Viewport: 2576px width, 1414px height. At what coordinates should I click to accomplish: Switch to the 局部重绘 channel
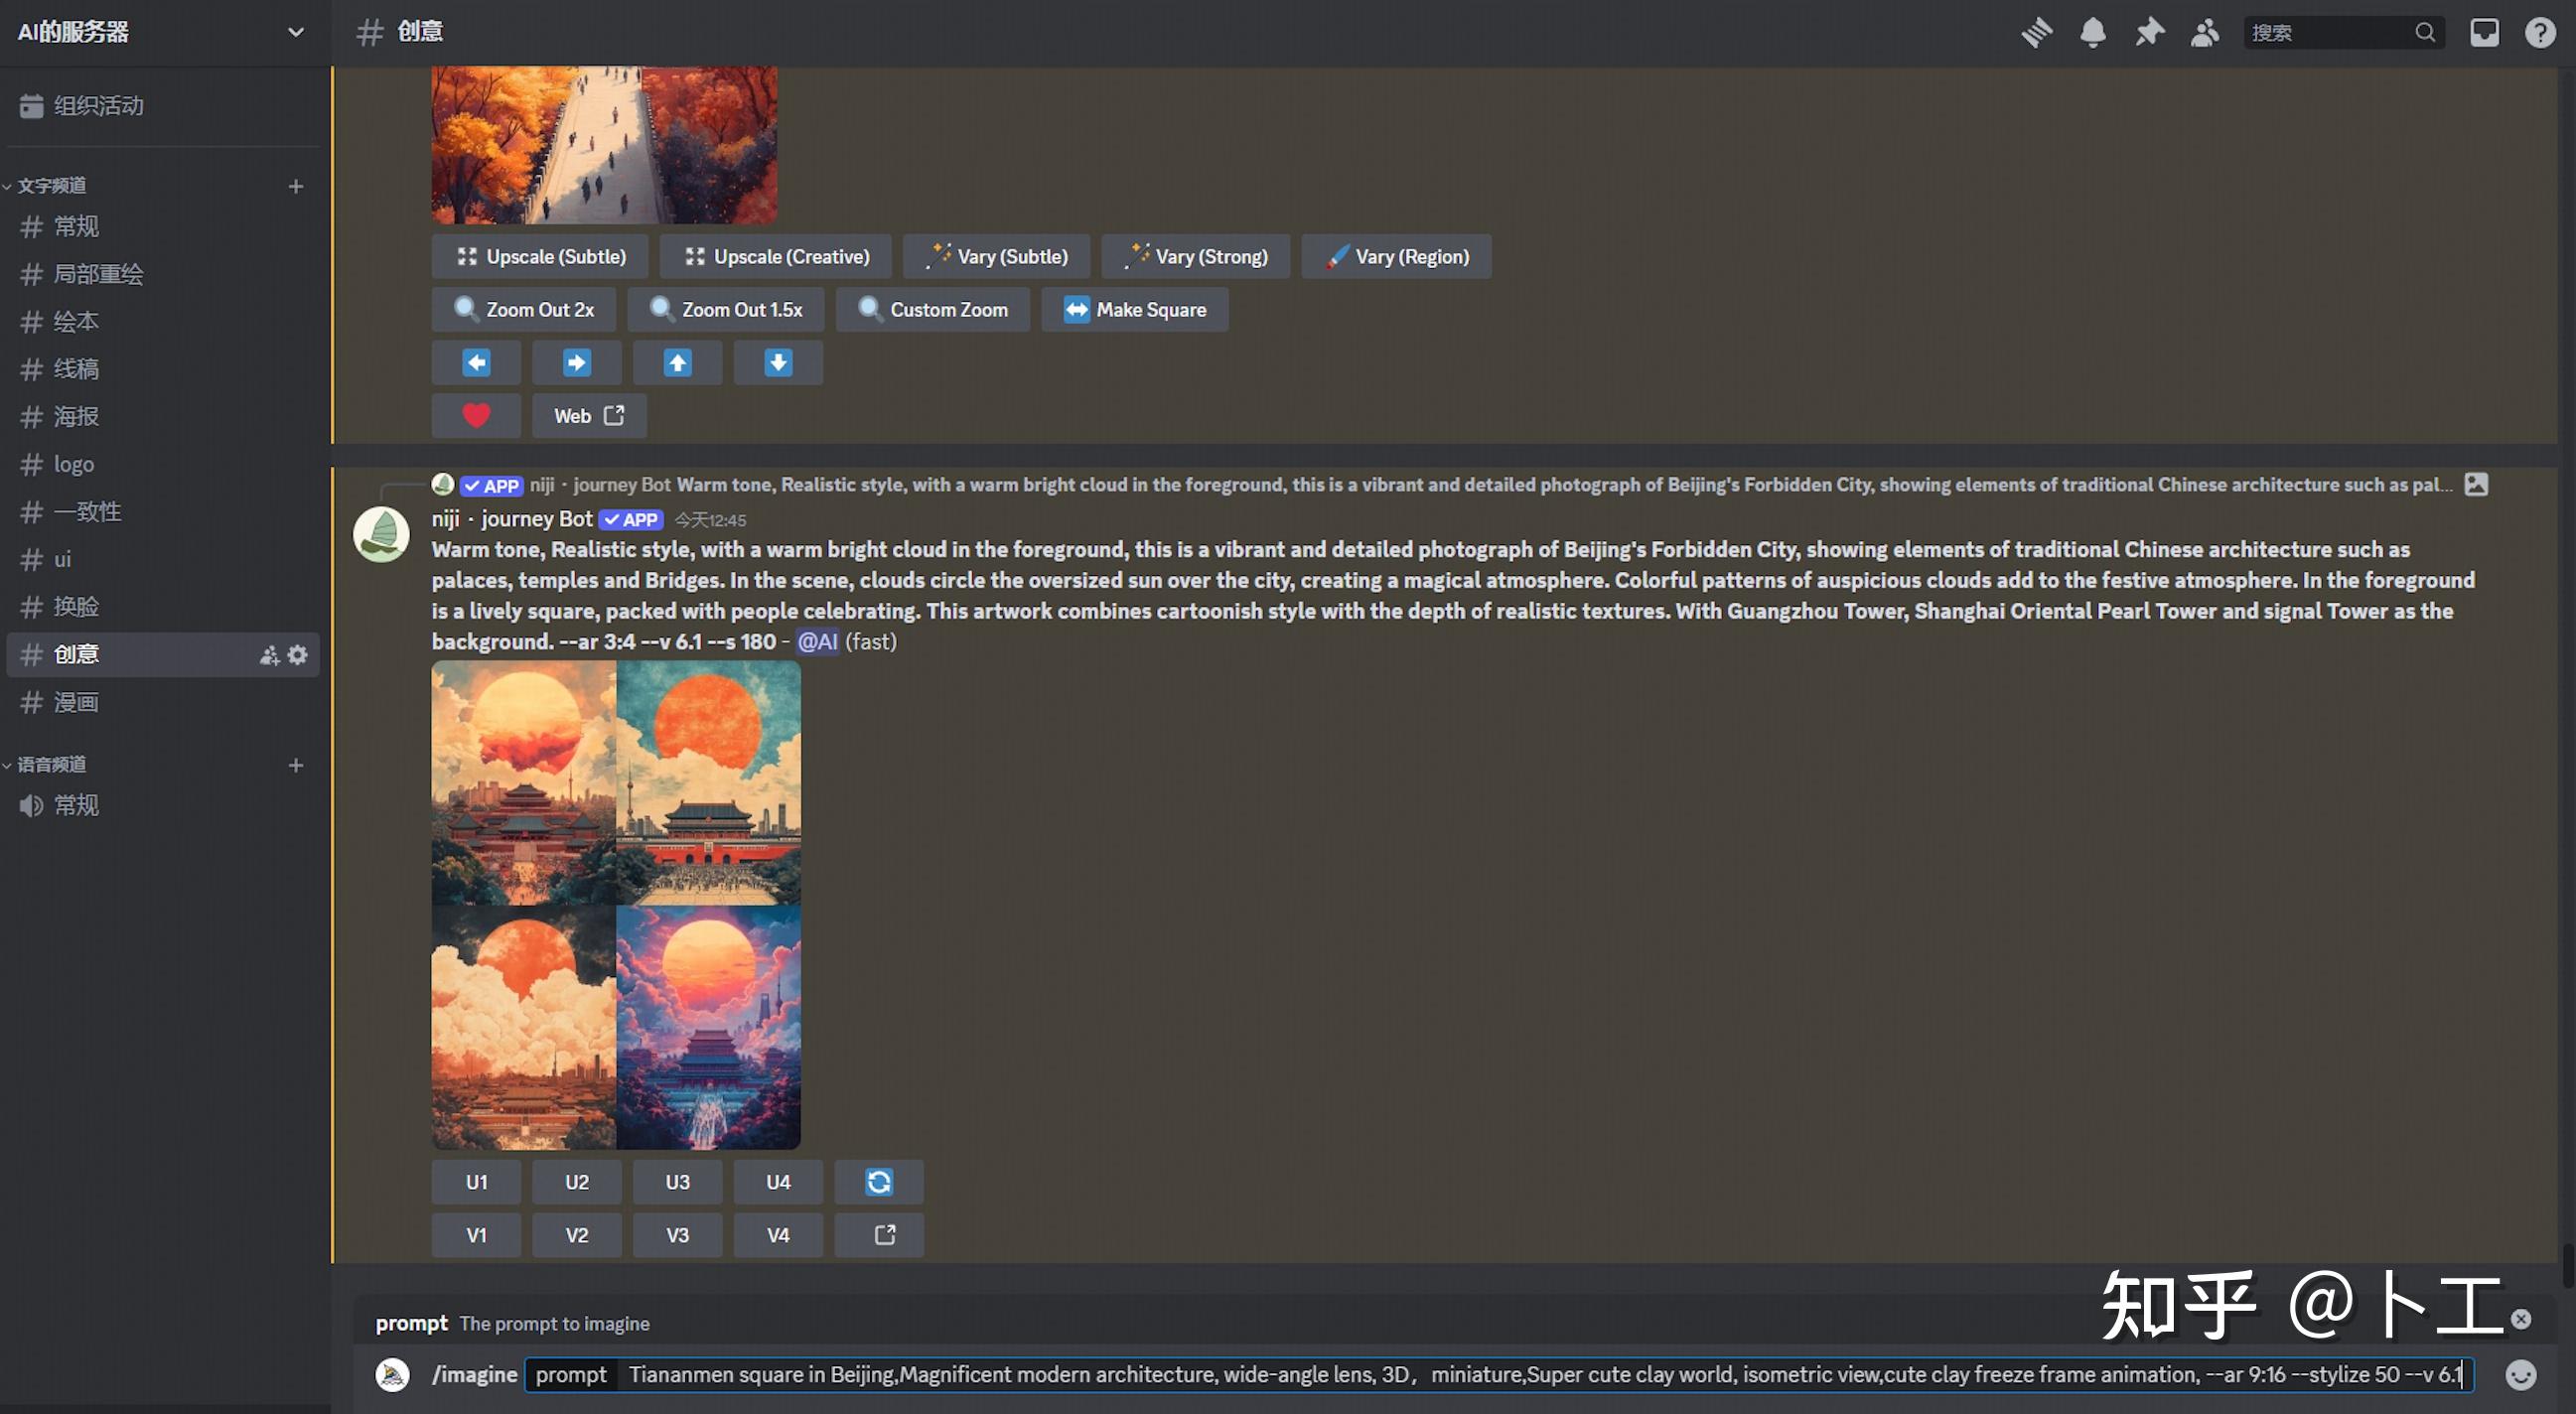pyautogui.click(x=98, y=274)
